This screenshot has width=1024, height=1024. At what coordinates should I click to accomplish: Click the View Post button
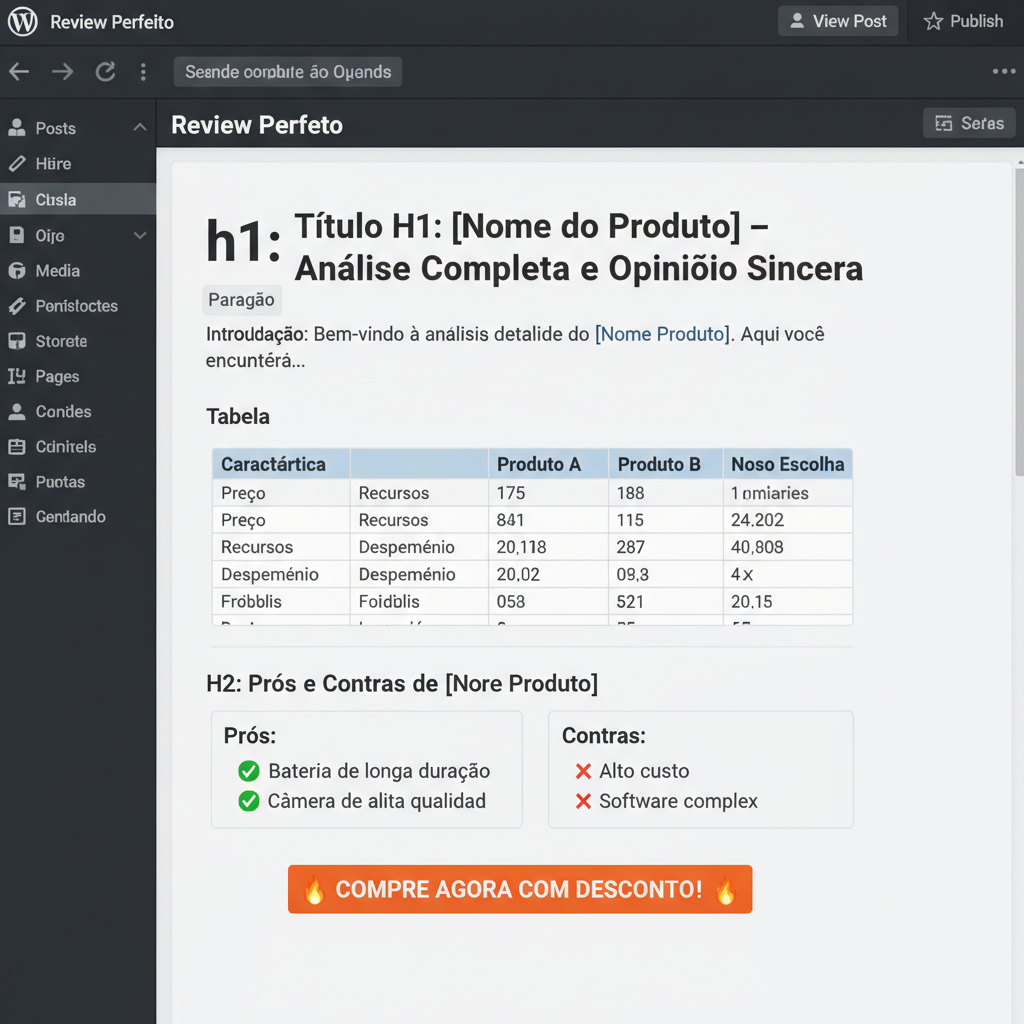pyautogui.click(x=838, y=20)
